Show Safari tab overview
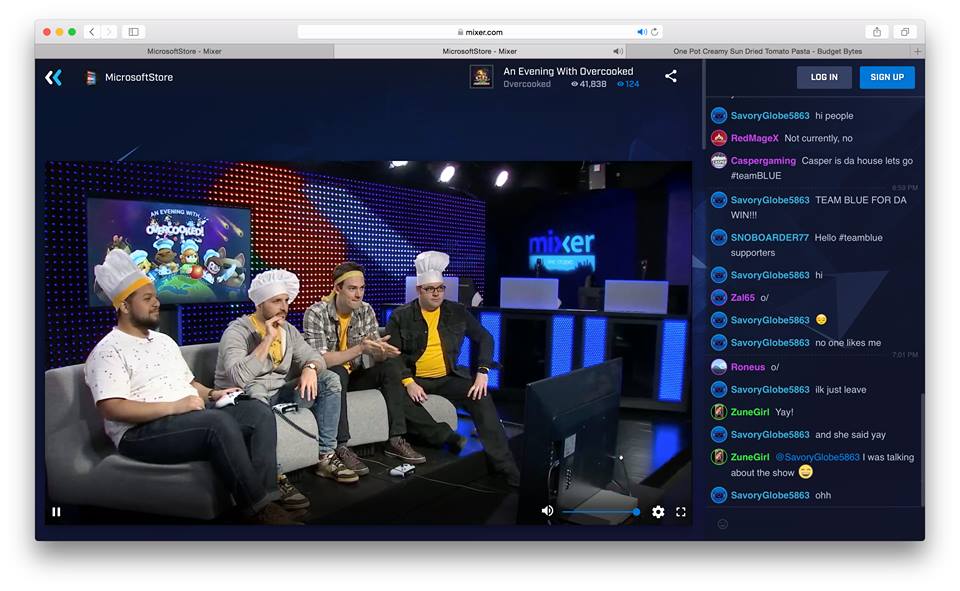Image resolution: width=960 pixels, height=591 pixels. click(x=905, y=32)
